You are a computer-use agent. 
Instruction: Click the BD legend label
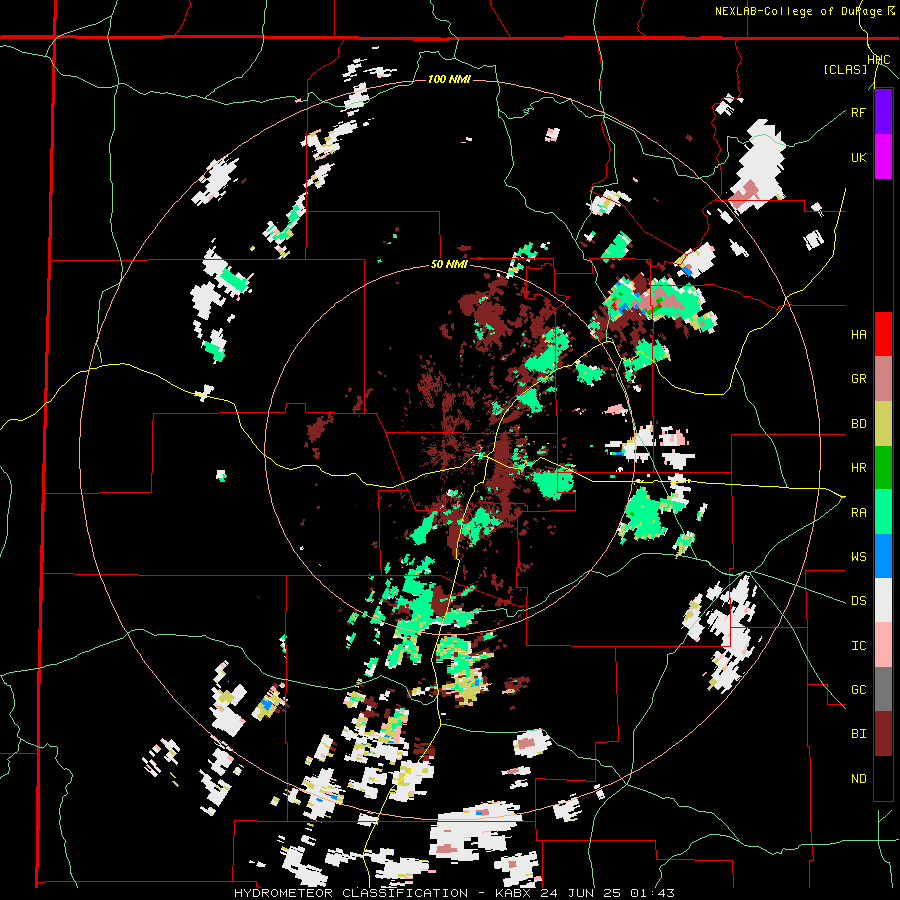click(x=858, y=424)
